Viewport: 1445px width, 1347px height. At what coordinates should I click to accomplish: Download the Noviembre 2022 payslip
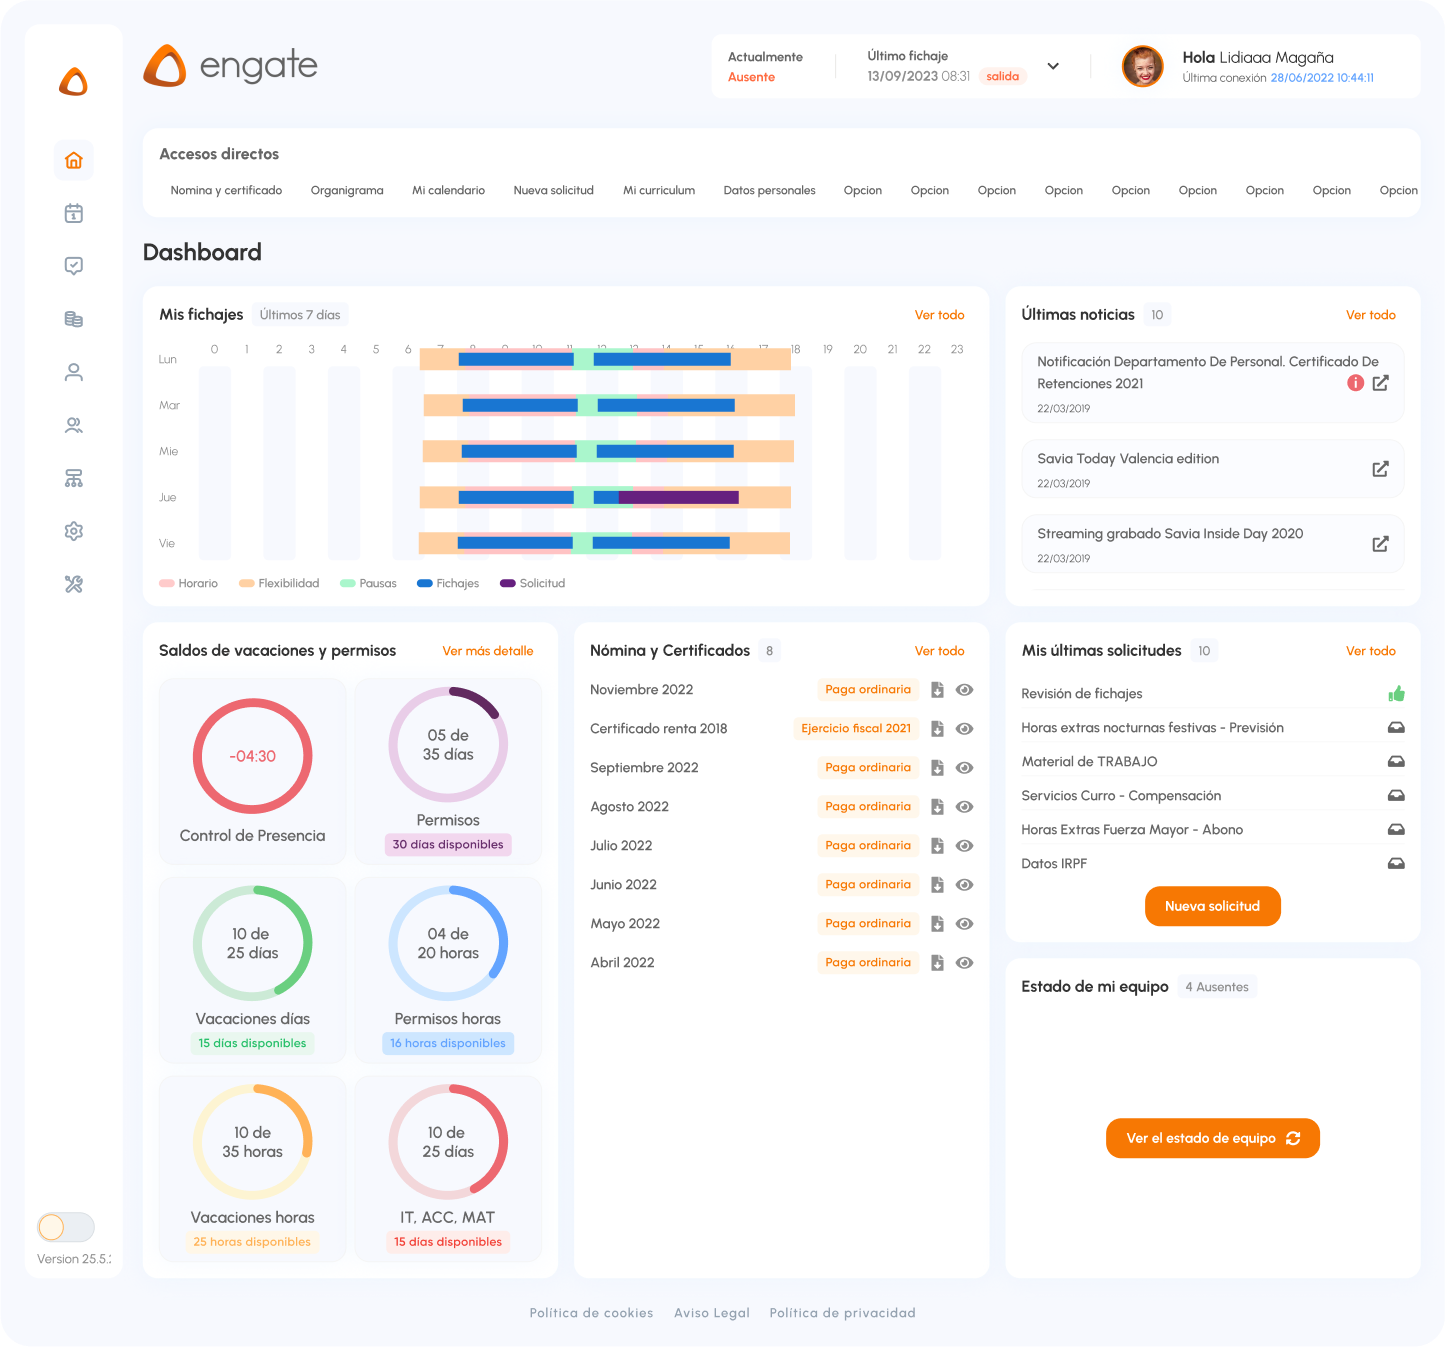(937, 690)
